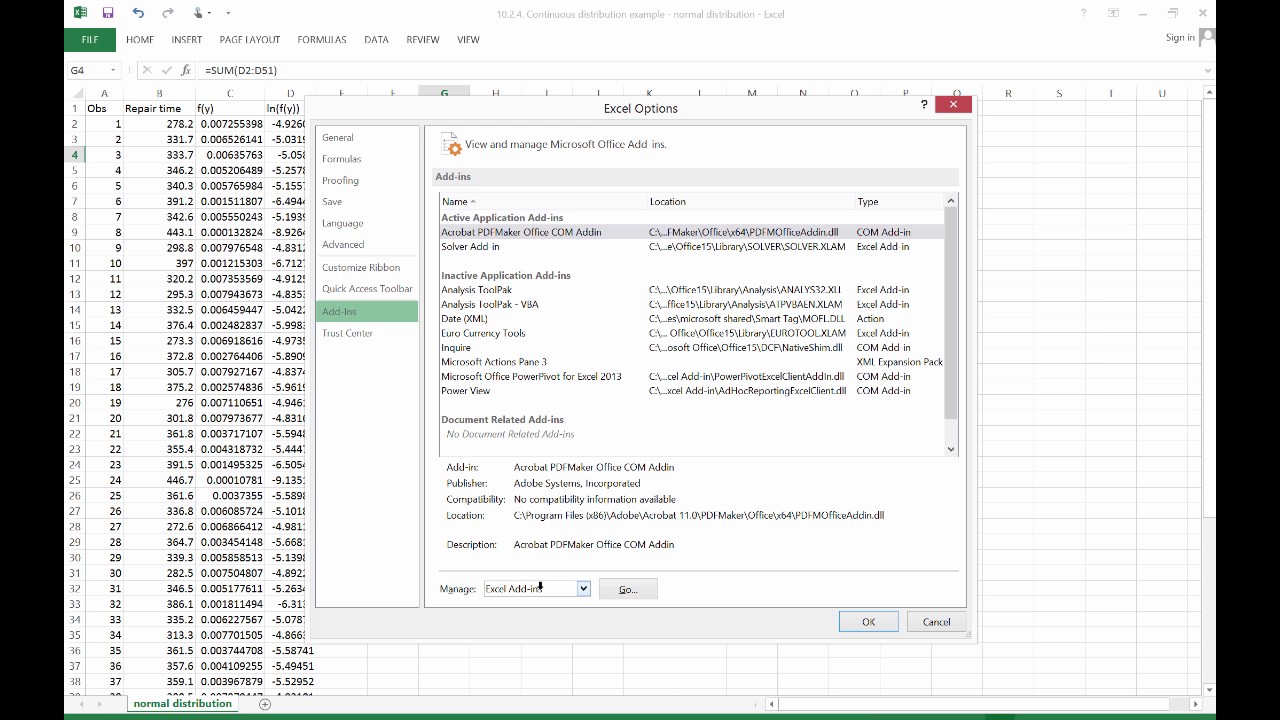
Task: Click next sheet navigation arrow
Action: 100,704
